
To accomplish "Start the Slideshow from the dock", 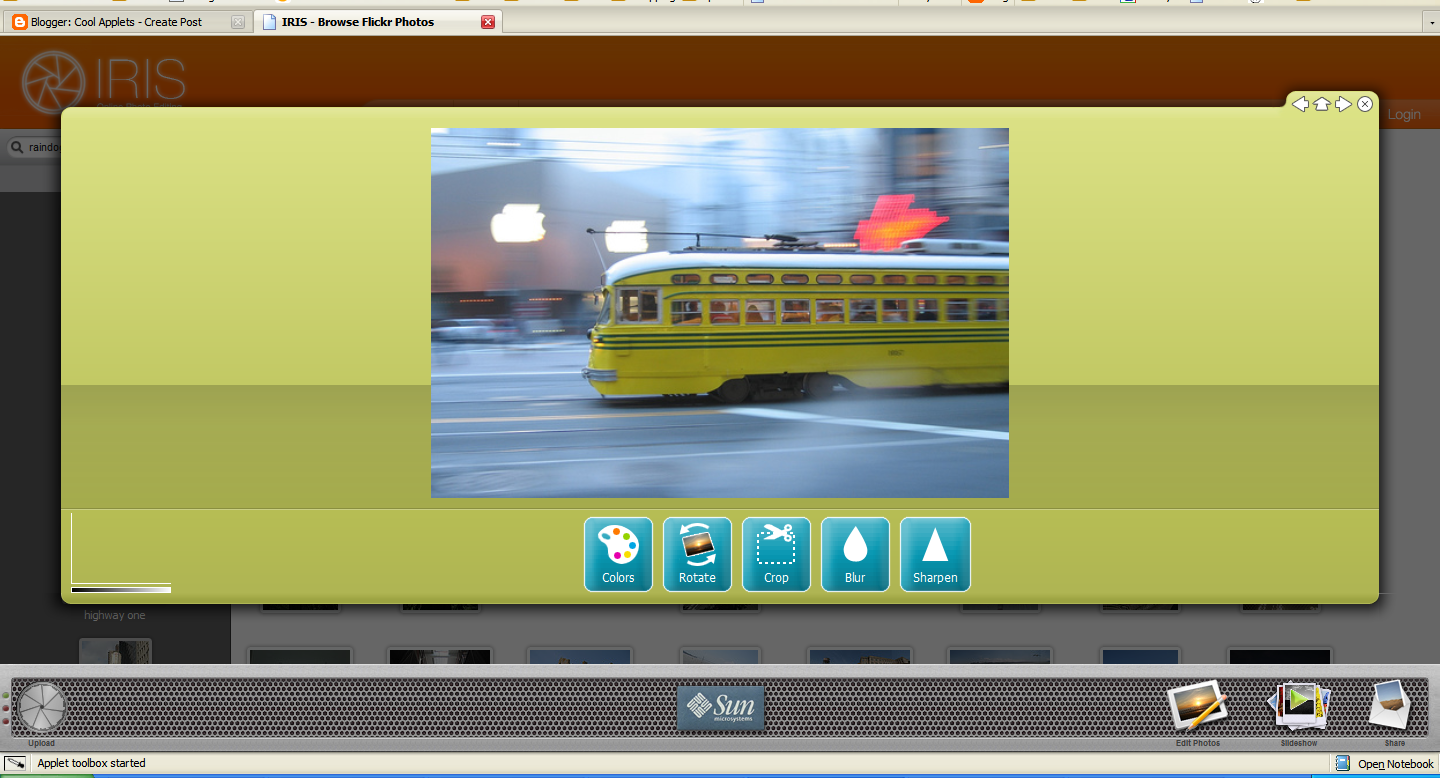I will click(1298, 708).
